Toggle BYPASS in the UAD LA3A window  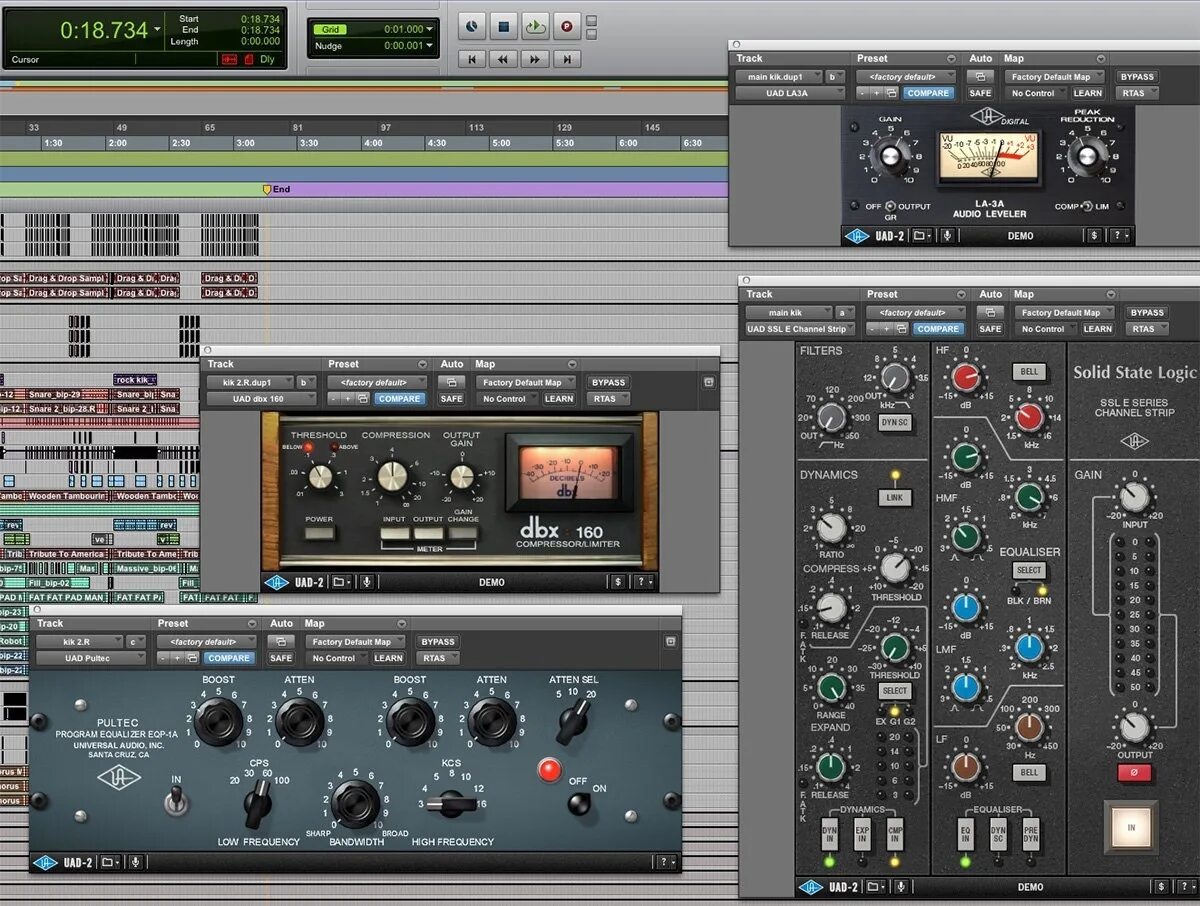(1136, 76)
